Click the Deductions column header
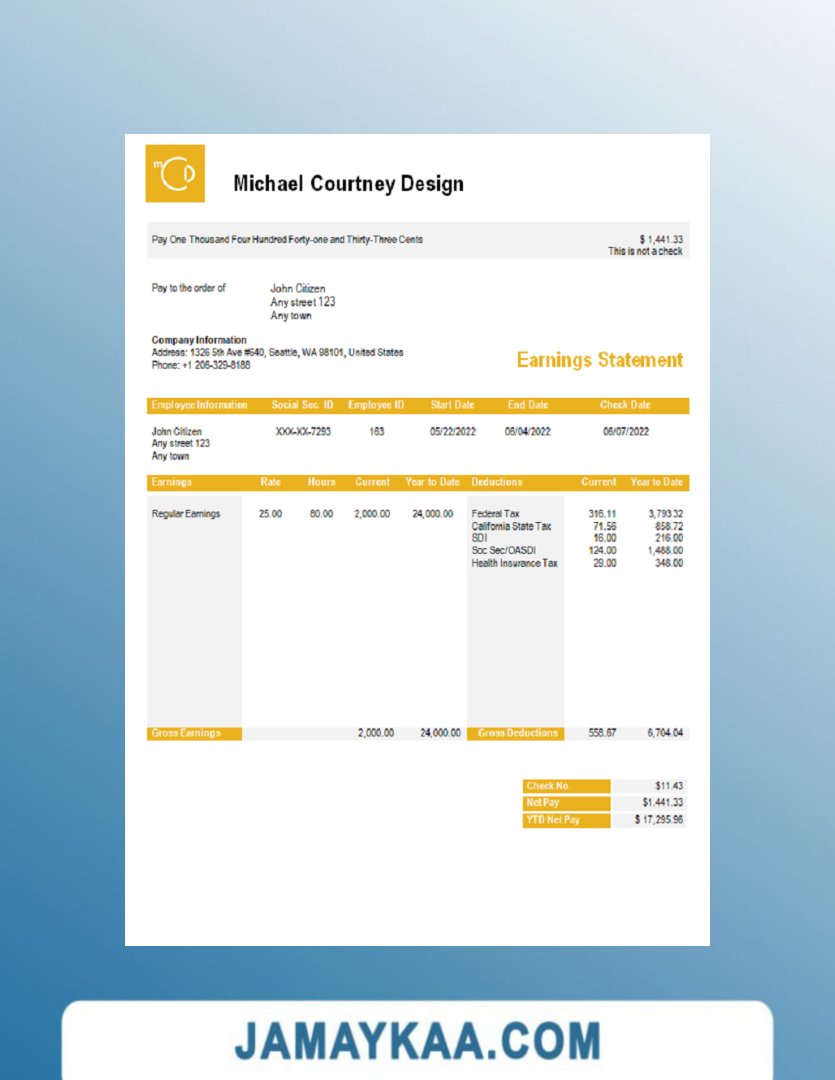 pyautogui.click(x=497, y=482)
